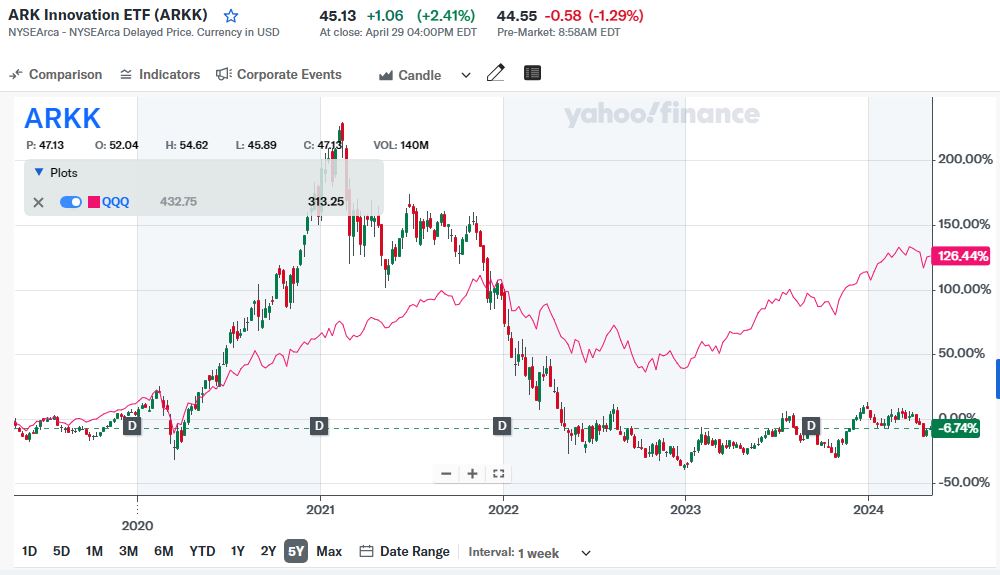Screen dimensions: 1000x575
Task: Click the 432.75 QQQ value in Plots
Action: [179, 202]
